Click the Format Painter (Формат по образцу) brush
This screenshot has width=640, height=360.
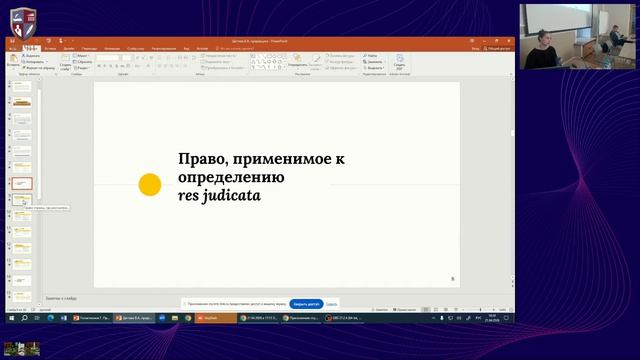(24, 68)
